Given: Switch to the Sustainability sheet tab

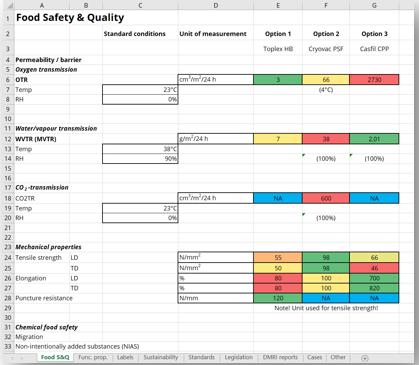Looking at the screenshot, I should (161, 357).
